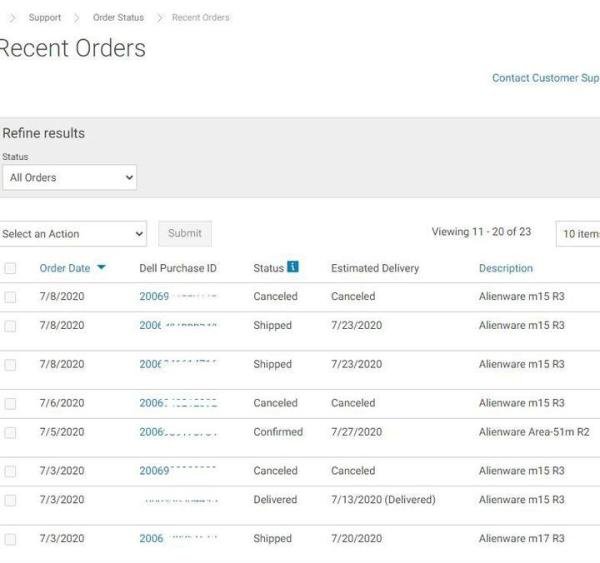Open purchase ID of Canceled 7/3/2020 order
Image resolution: width=600 pixels, height=563 pixels.
point(178,471)
